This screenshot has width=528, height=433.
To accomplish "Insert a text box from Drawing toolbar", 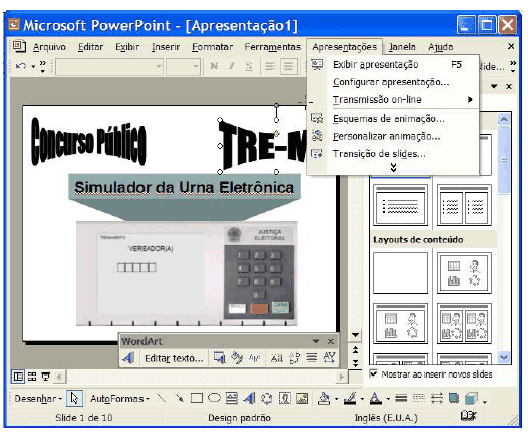I will click(232, 399).
